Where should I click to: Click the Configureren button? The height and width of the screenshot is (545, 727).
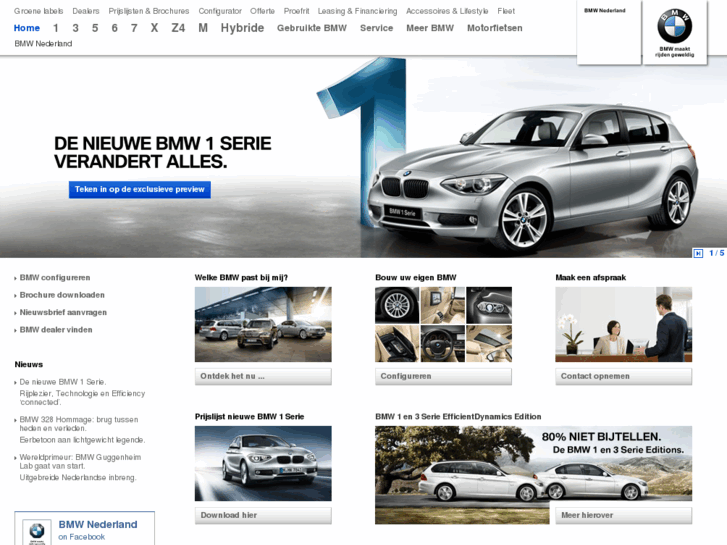[443, 376]
